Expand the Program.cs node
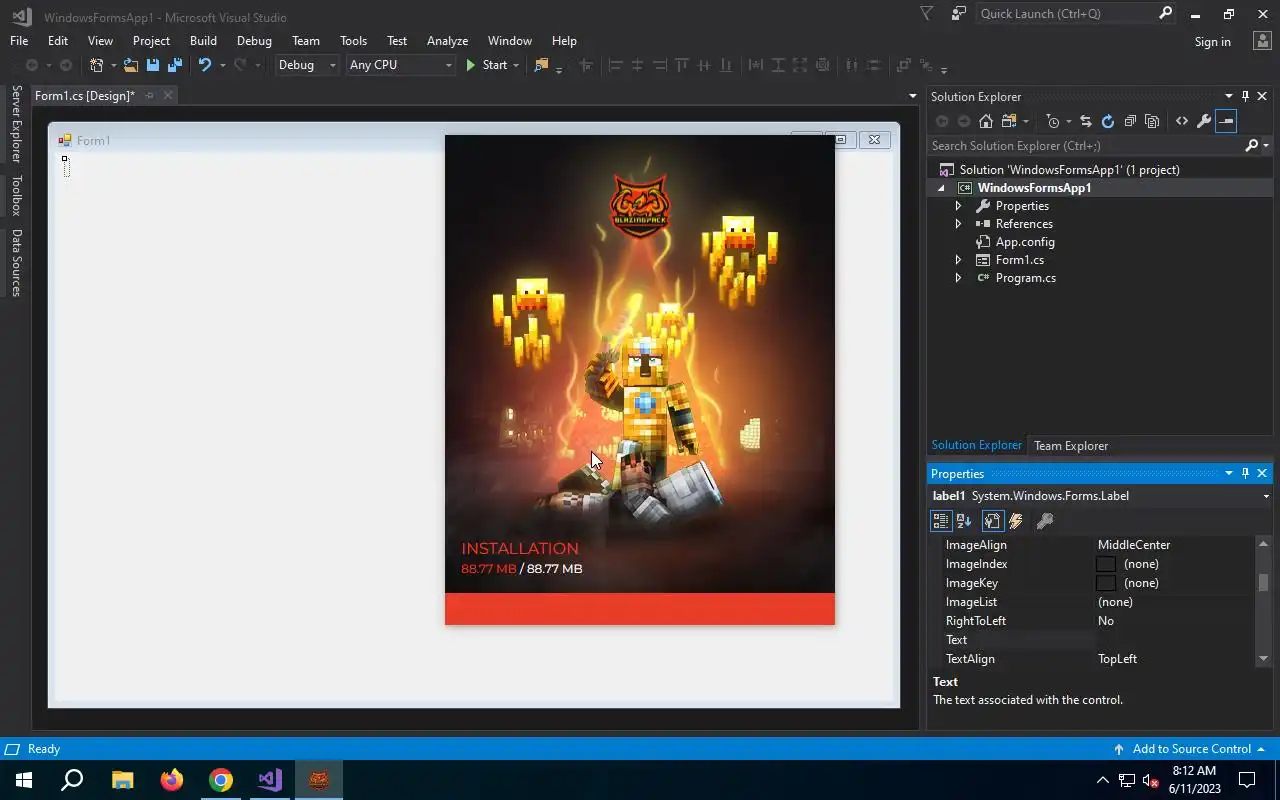1280x800 pixels. 958,278
